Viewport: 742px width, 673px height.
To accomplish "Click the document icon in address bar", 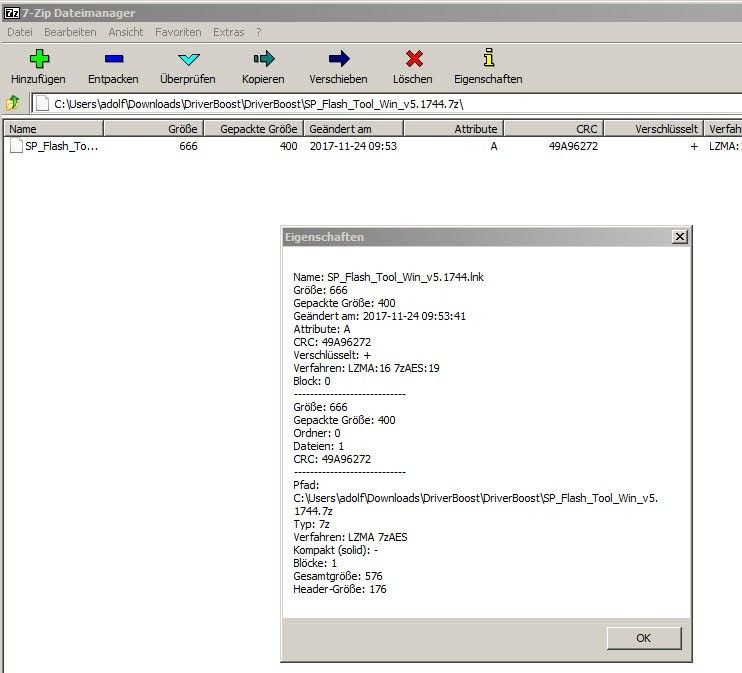I will tap(42, 103).
